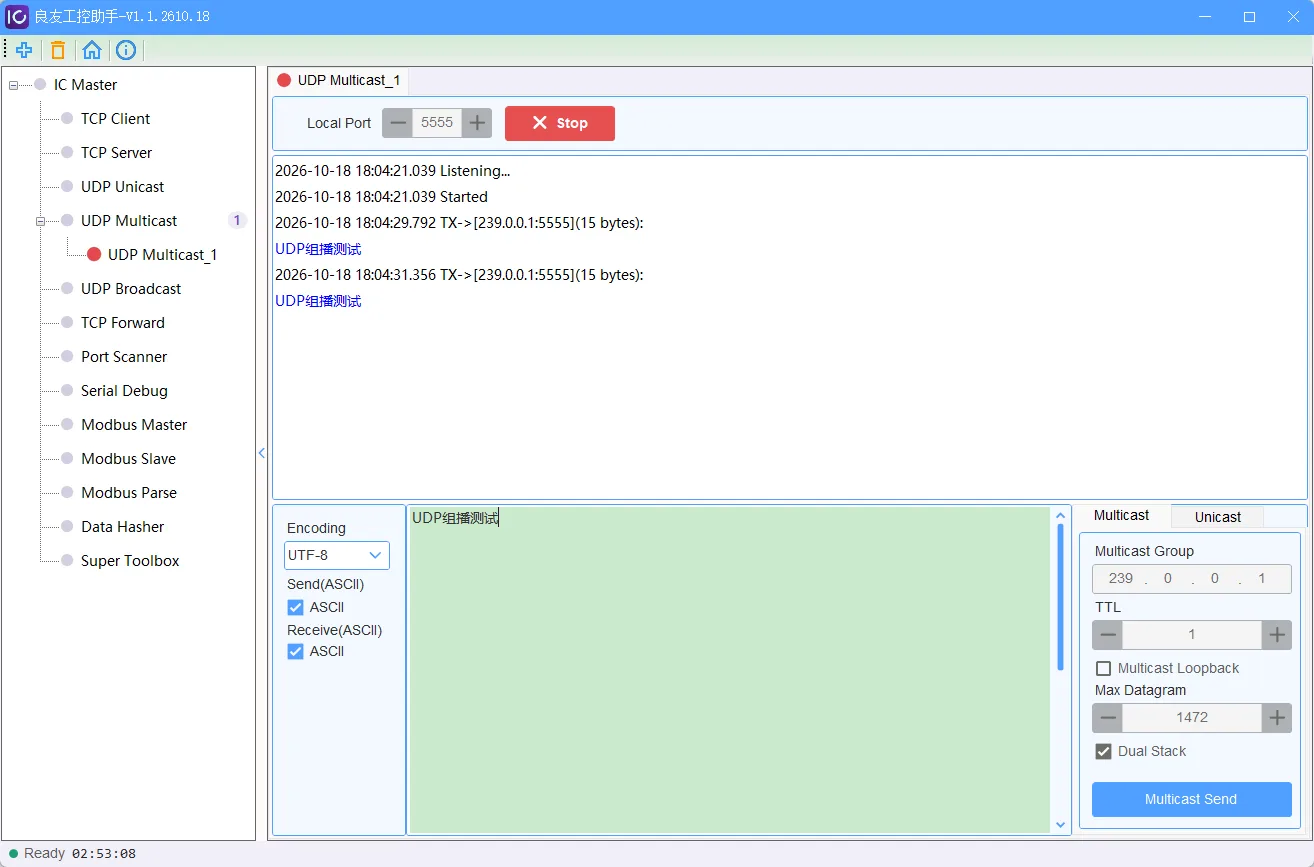Decrease Max Datagram with minus button
This screenshot has width=1314, height=867.
[1108, 718]
